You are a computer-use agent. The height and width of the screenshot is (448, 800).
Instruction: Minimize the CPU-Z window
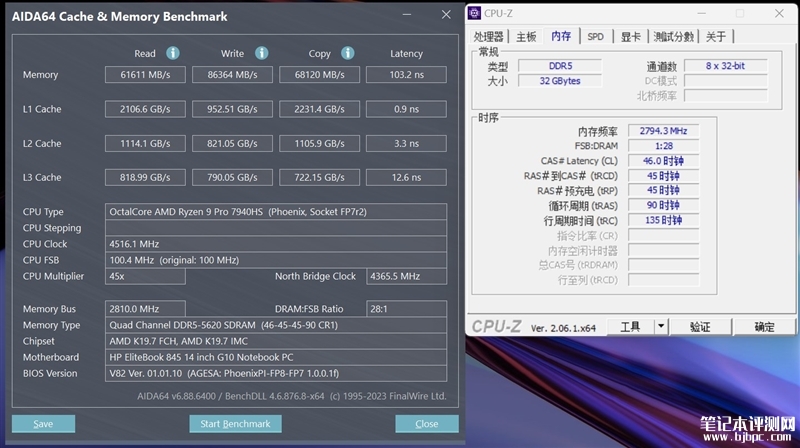pos(702,13)
